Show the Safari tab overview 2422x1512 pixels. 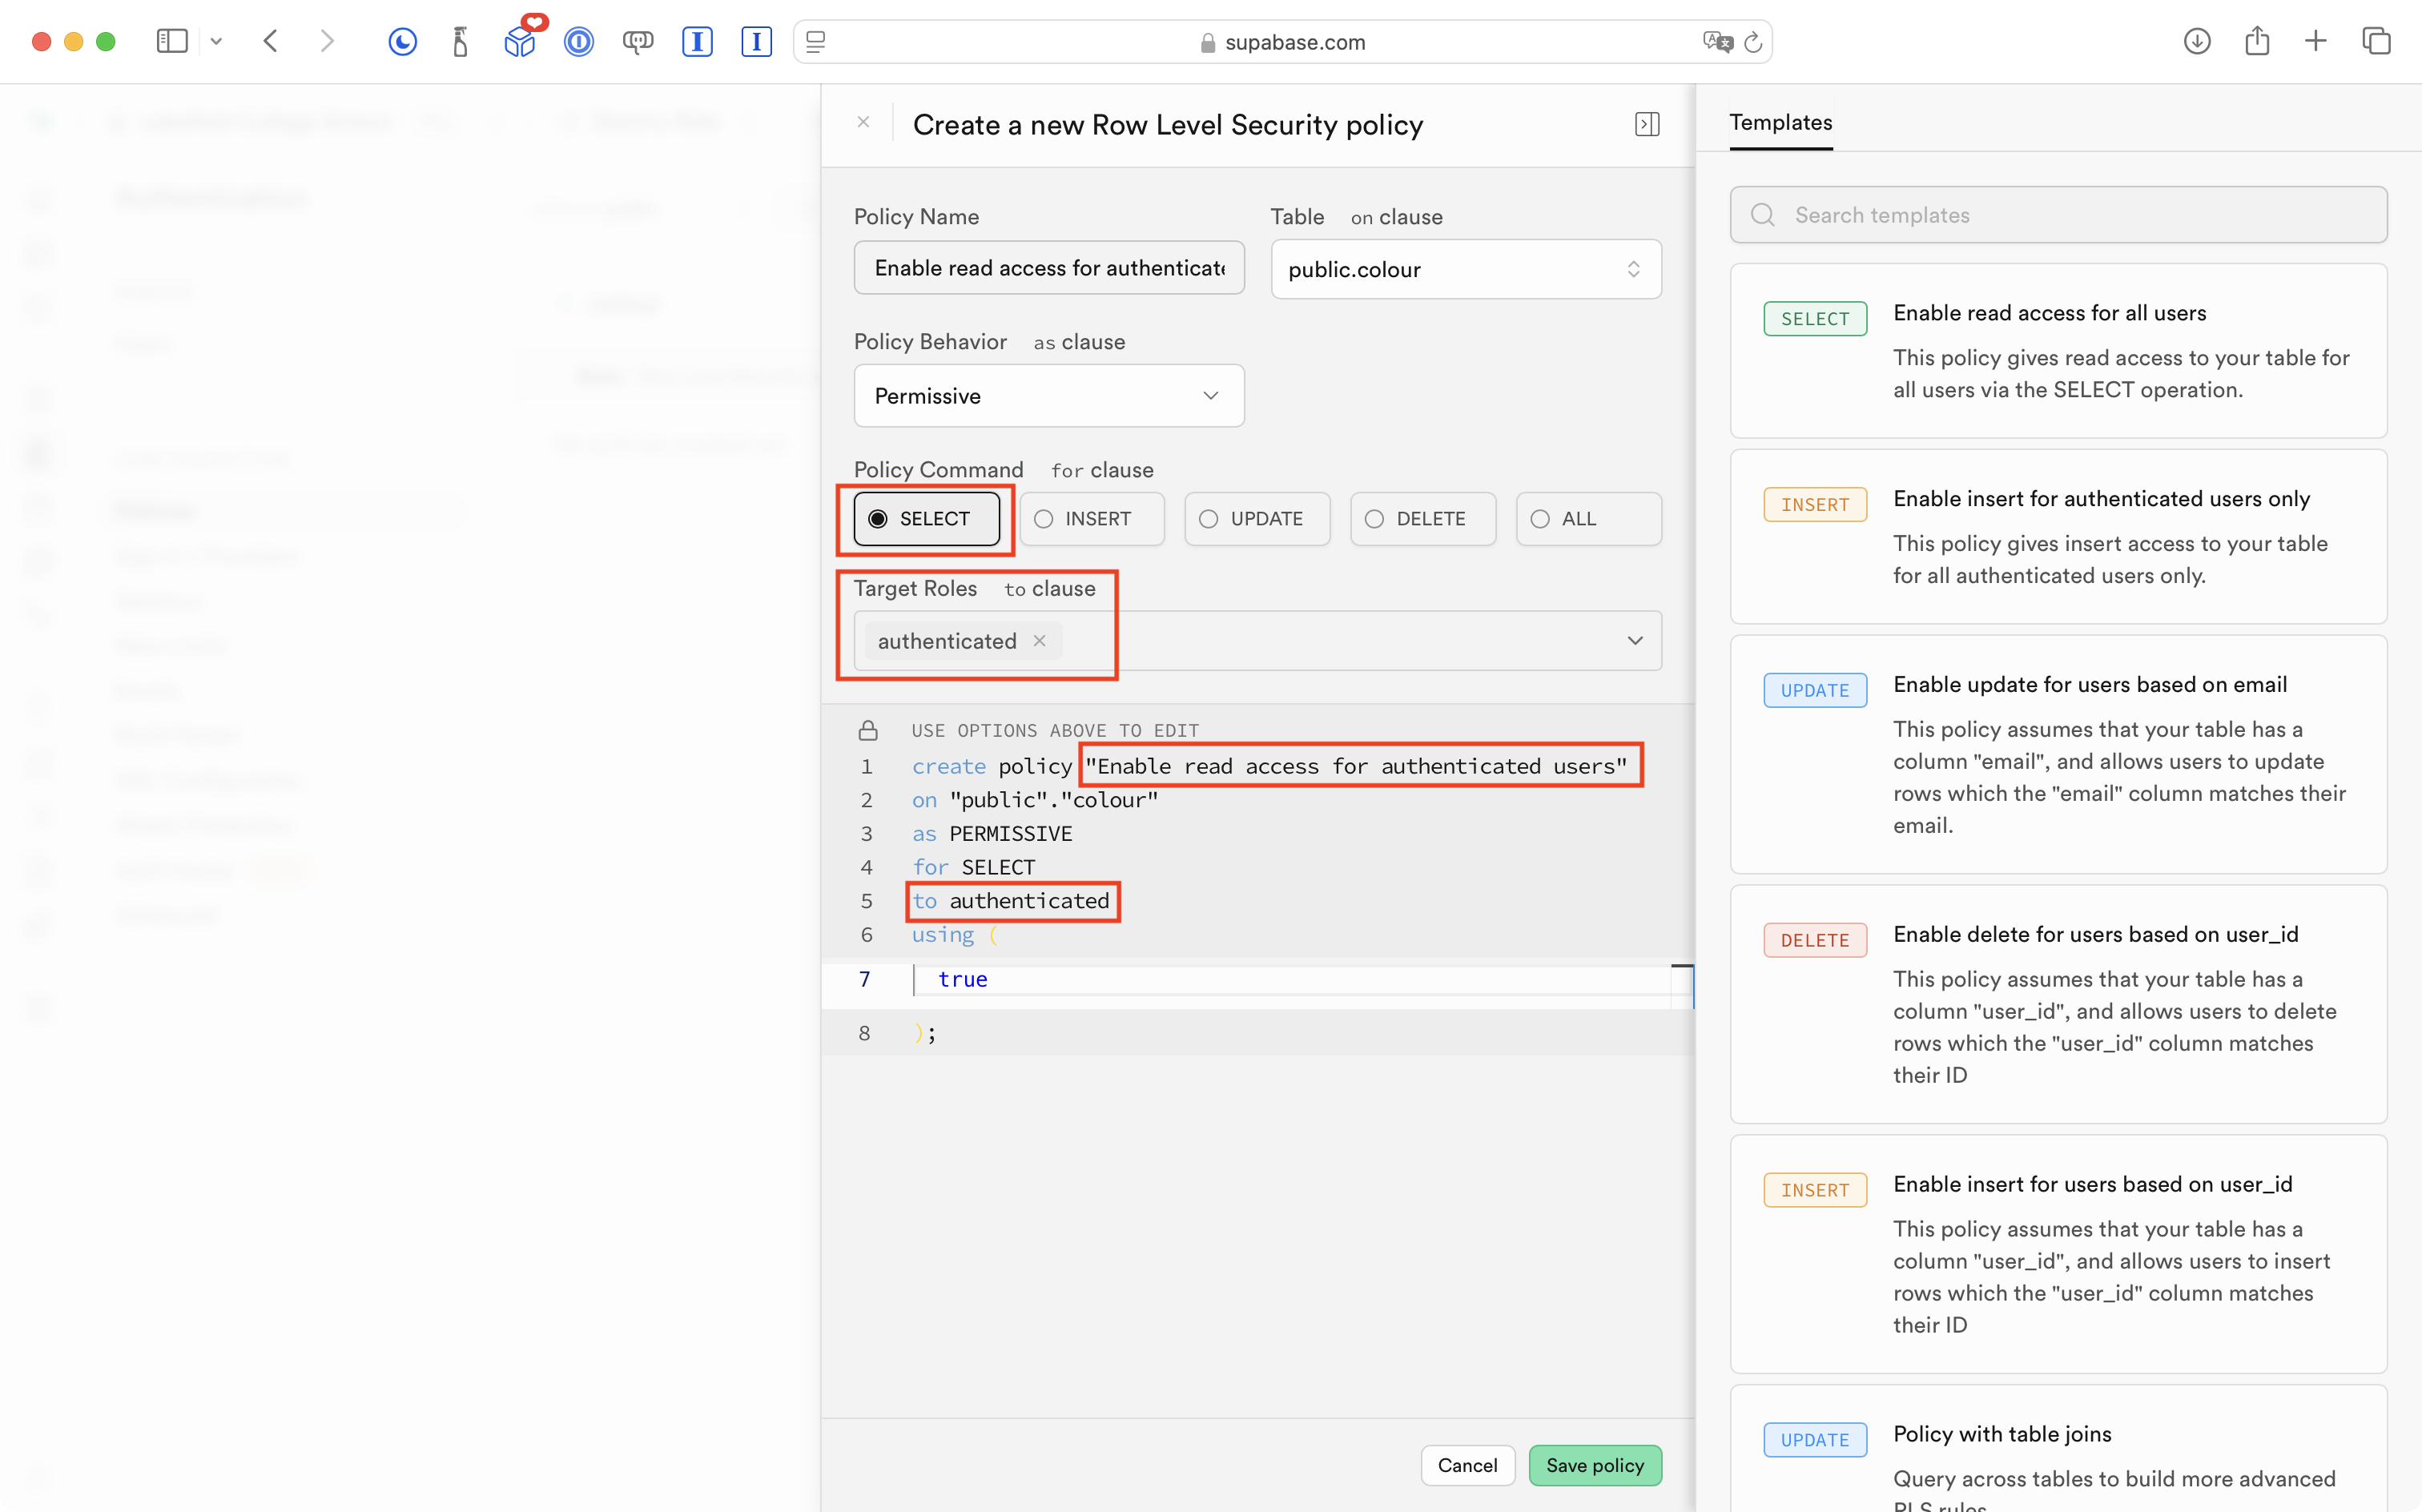click(x=2376, y=42)
